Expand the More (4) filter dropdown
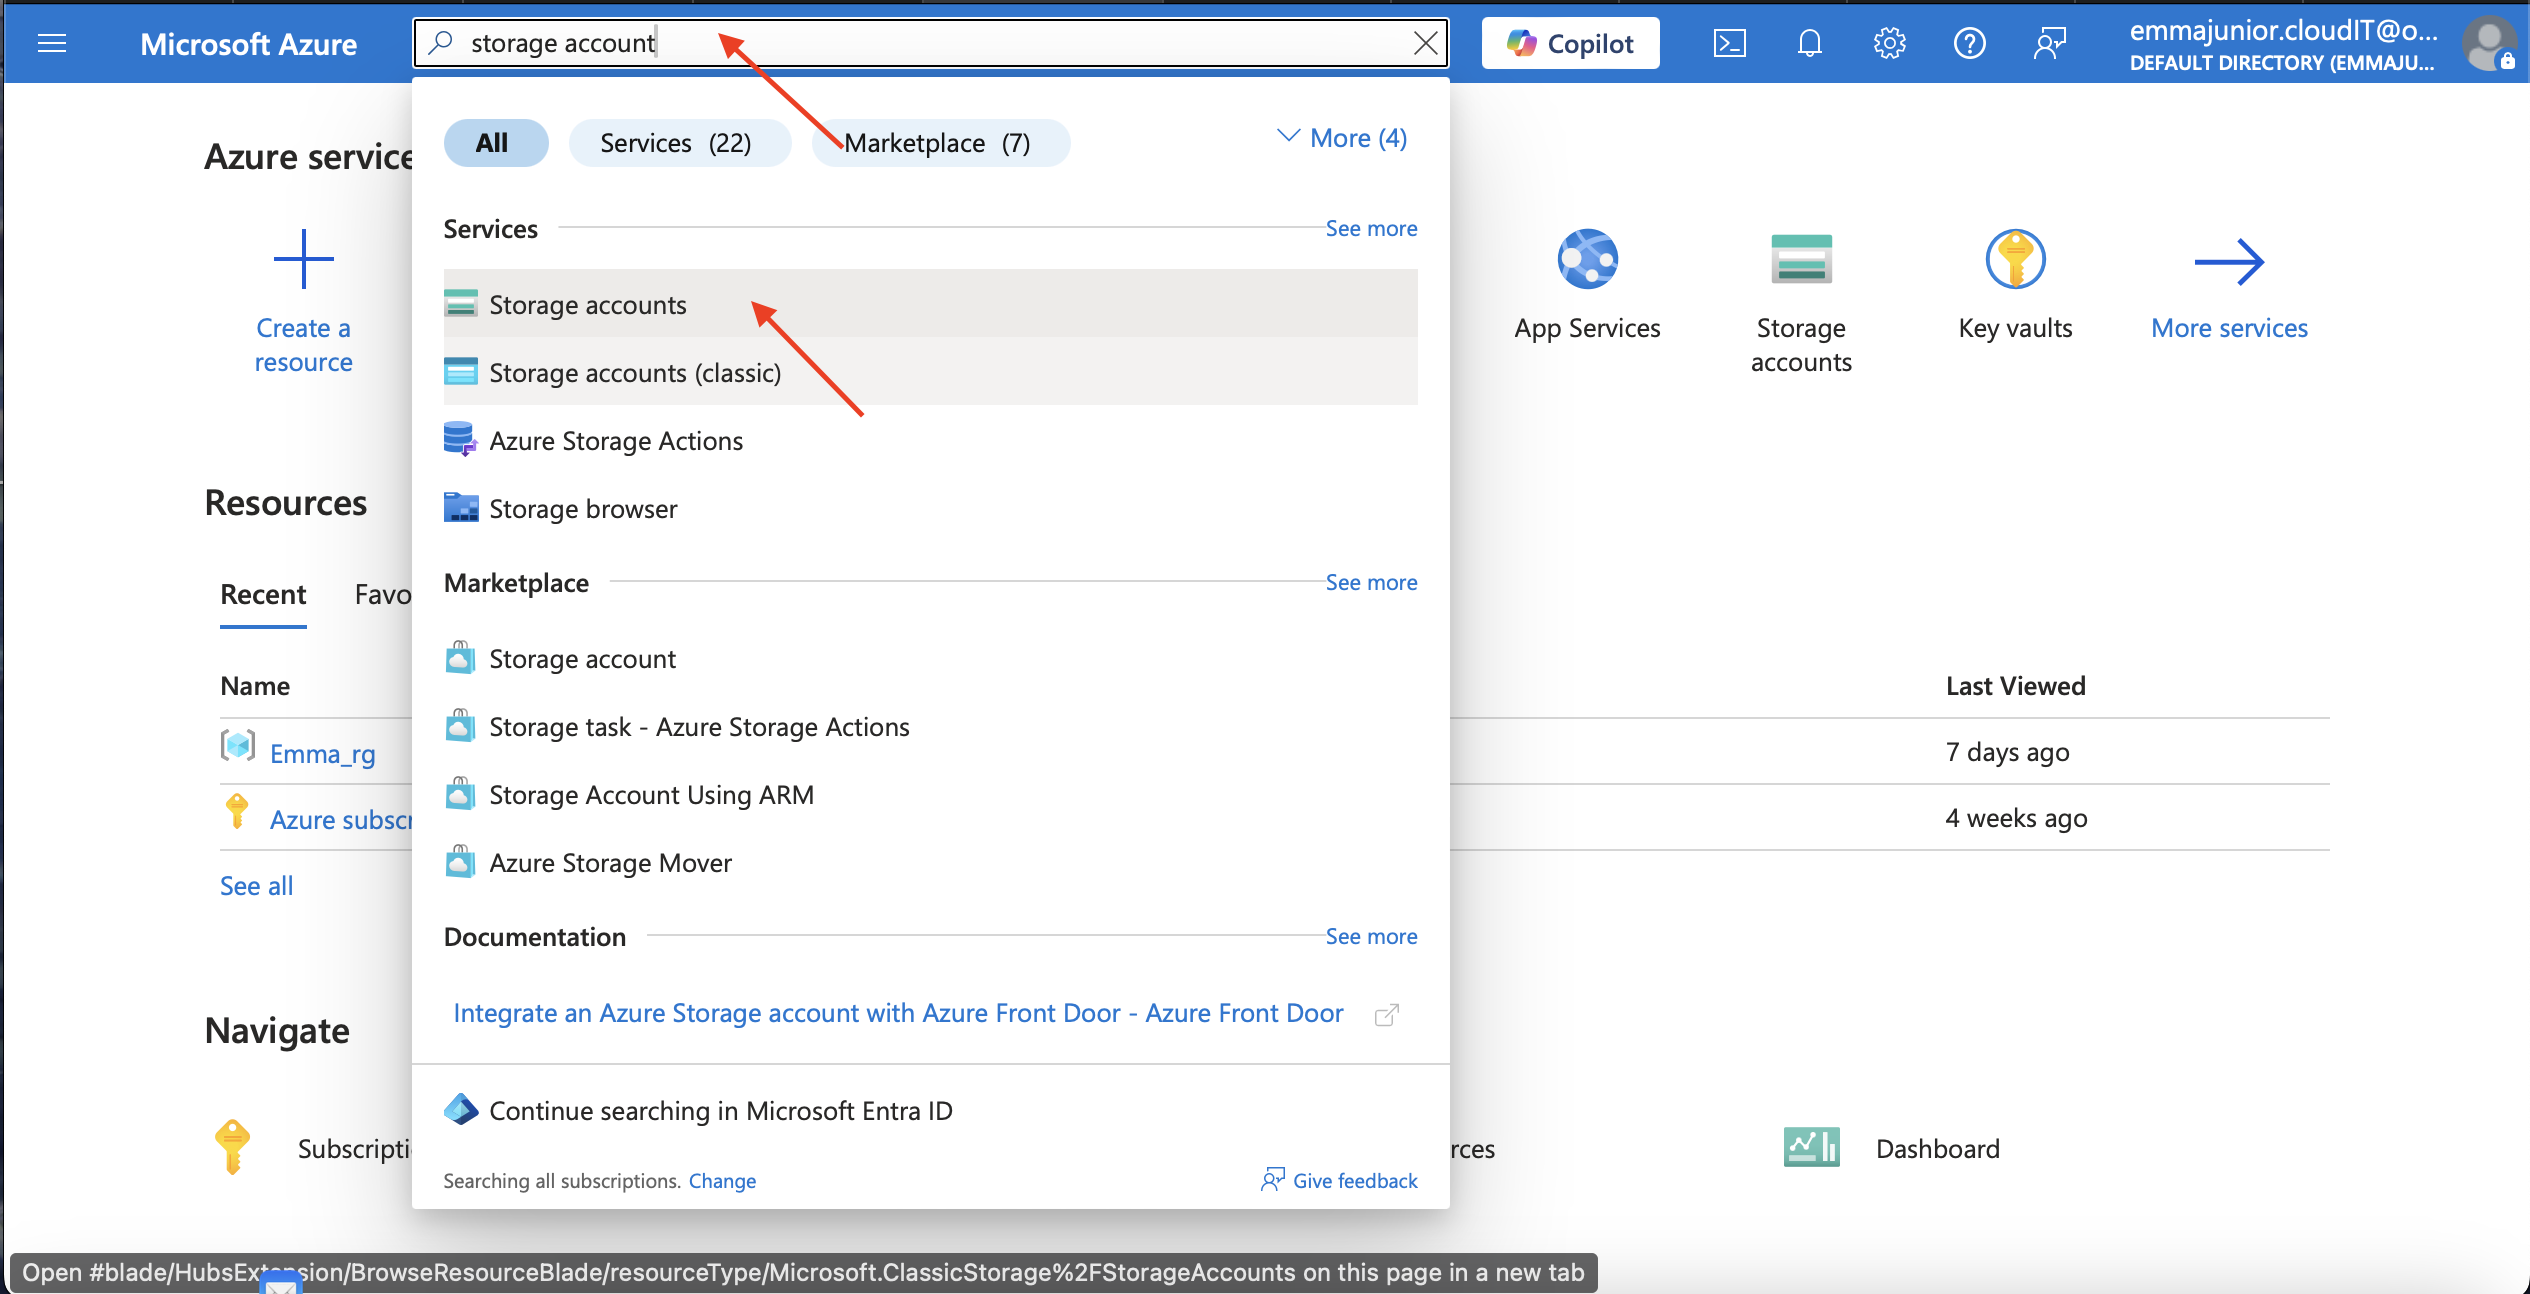Screen dimensions: 2530x1294 pos(1342,138)
